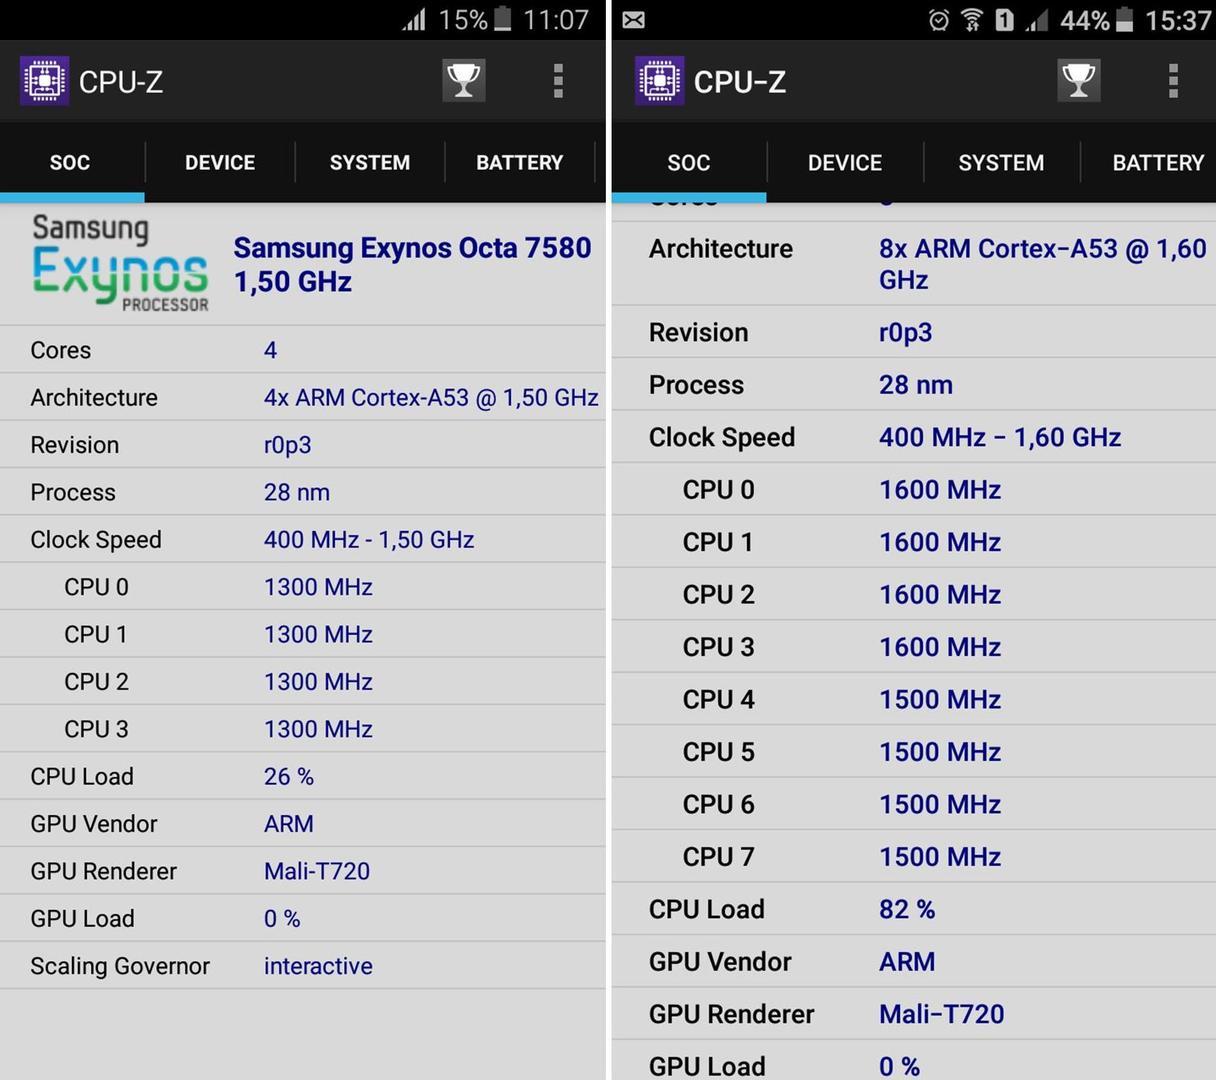This screenshot has height=1080, width=1216.
Task: Click the unread message envelope icon
Action: 632,18
